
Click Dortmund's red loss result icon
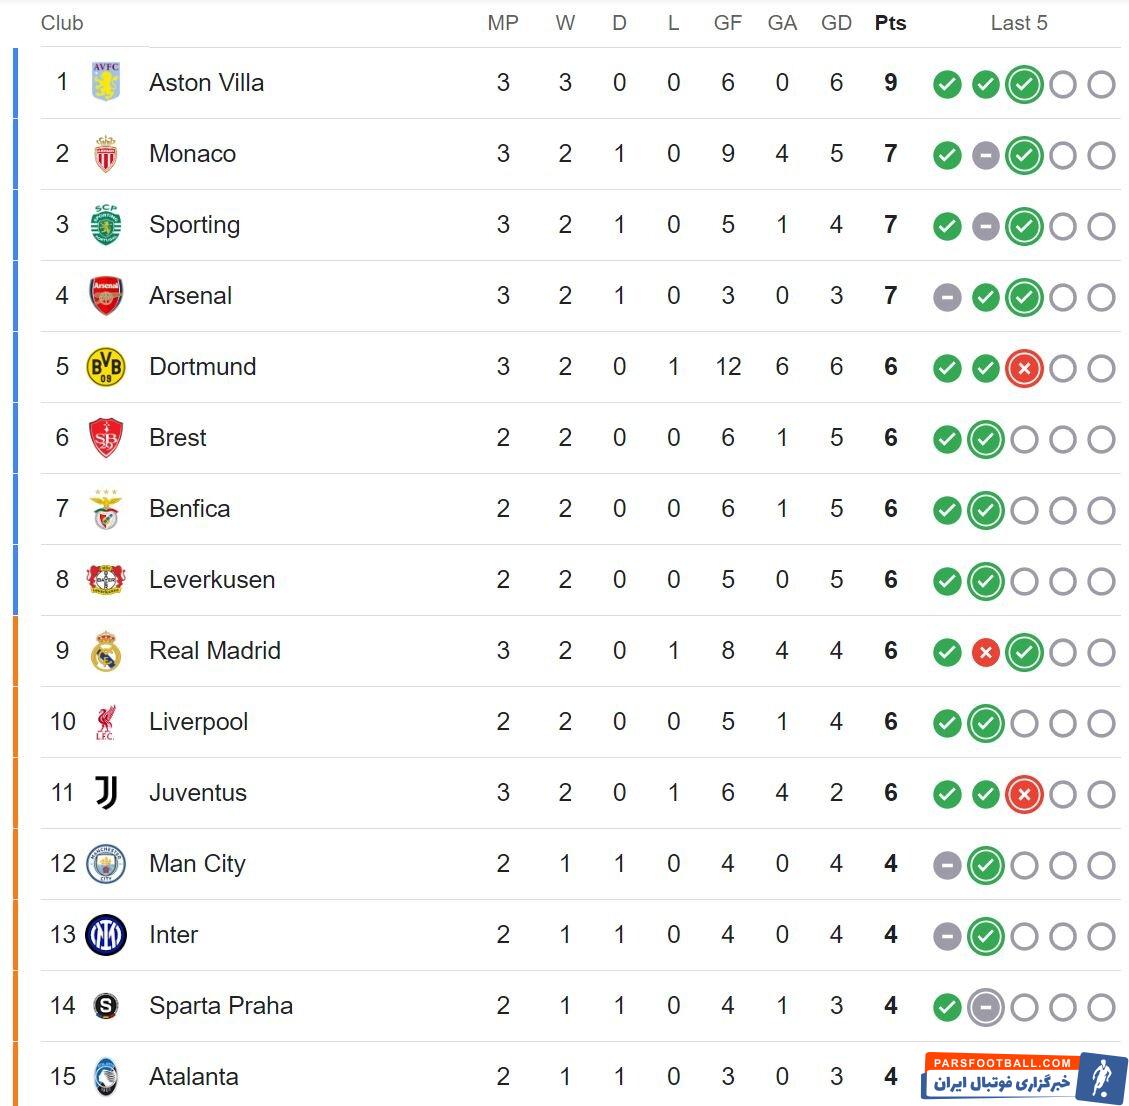[1024, 368]
